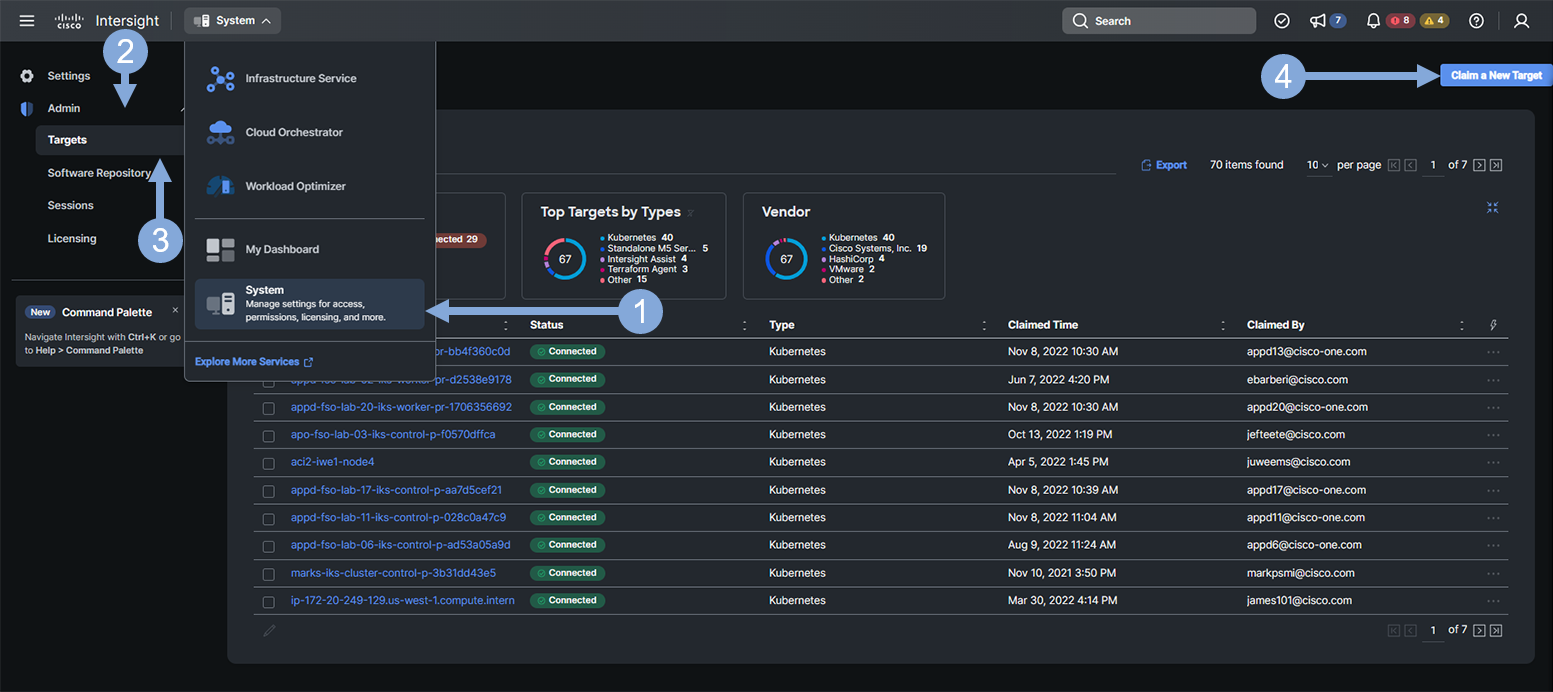Open the hamburger navigation menu
Viewport: 1553px width, 692px height.
(x=27, y=21)
